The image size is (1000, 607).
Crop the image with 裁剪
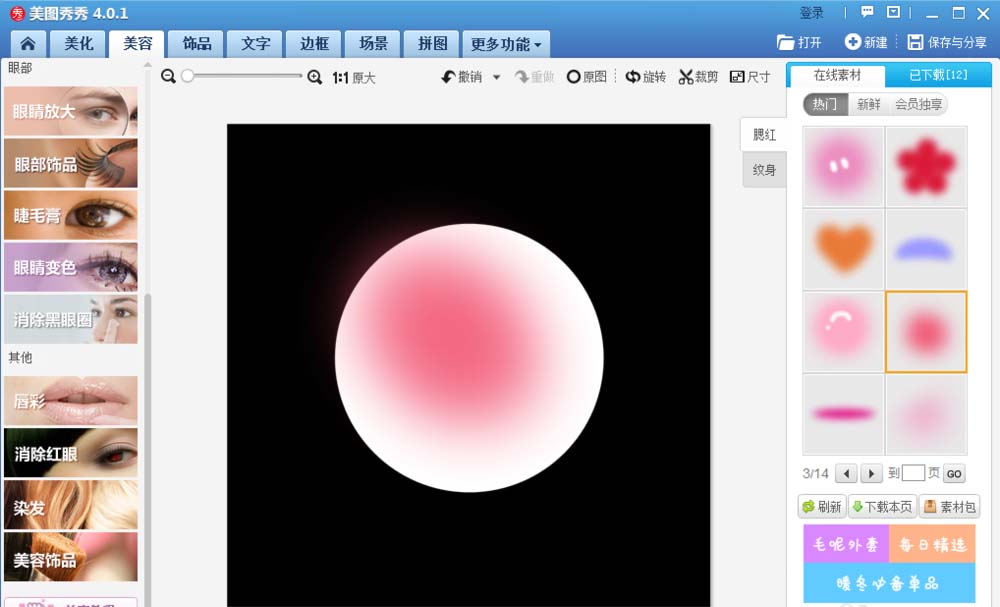(x=698, y=77)
